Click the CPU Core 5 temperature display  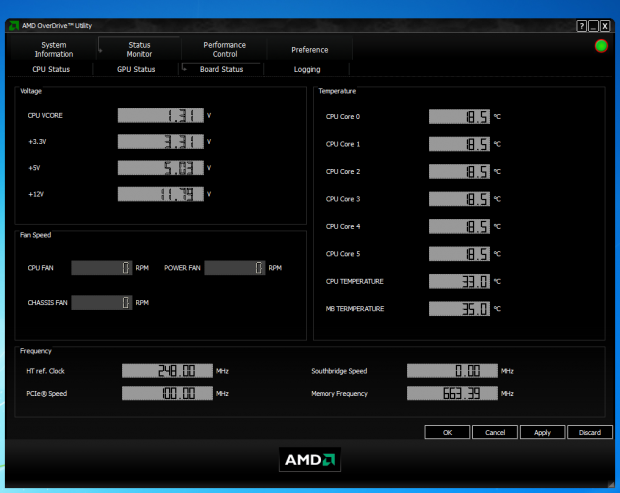(x=459, y=254)
